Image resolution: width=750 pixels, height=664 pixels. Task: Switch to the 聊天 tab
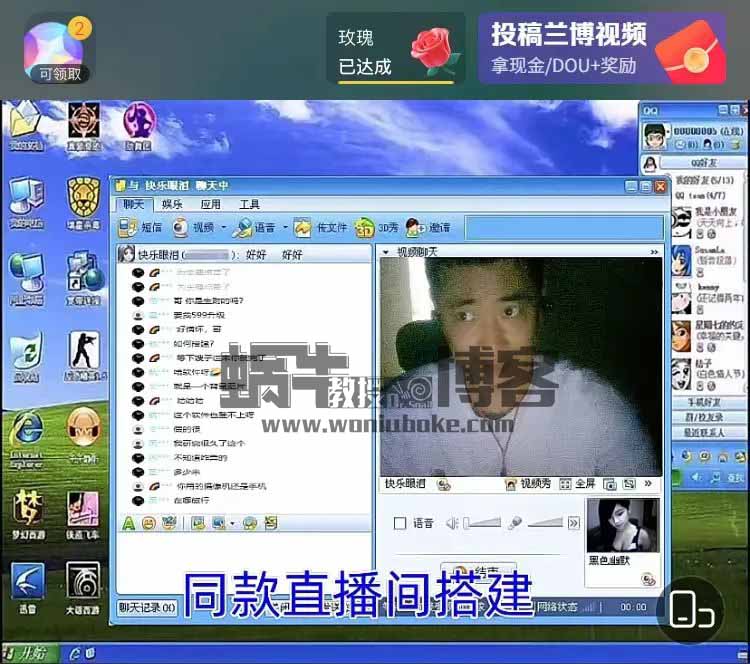point(133,205)
